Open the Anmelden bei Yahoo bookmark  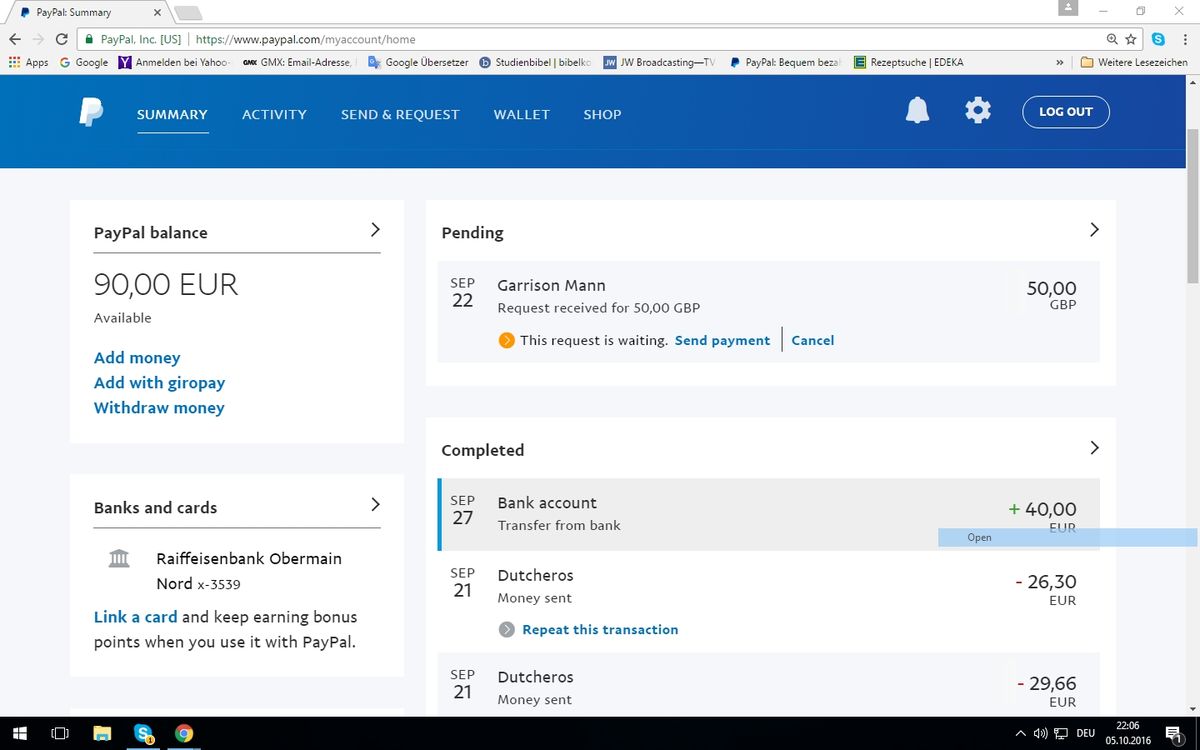coord(174,62)
